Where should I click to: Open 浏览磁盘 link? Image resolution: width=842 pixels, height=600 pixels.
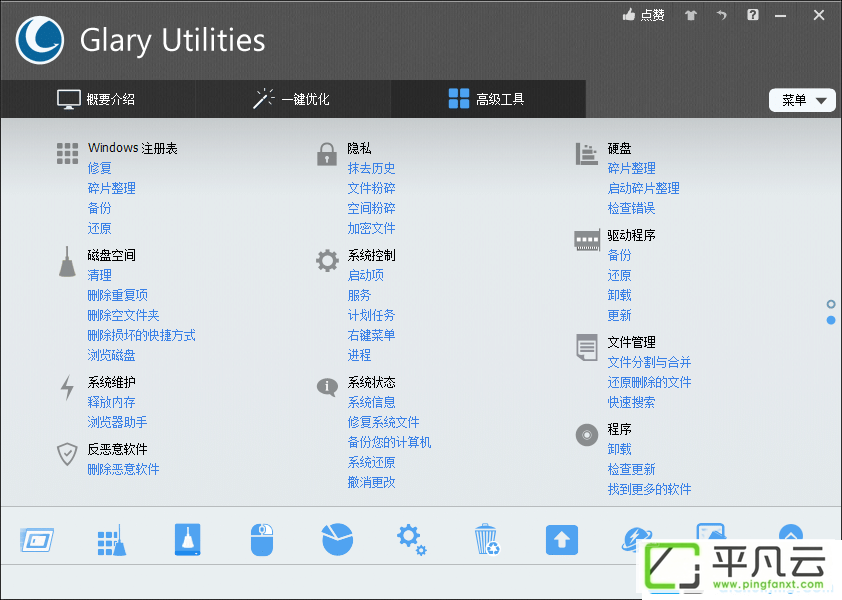112,355
